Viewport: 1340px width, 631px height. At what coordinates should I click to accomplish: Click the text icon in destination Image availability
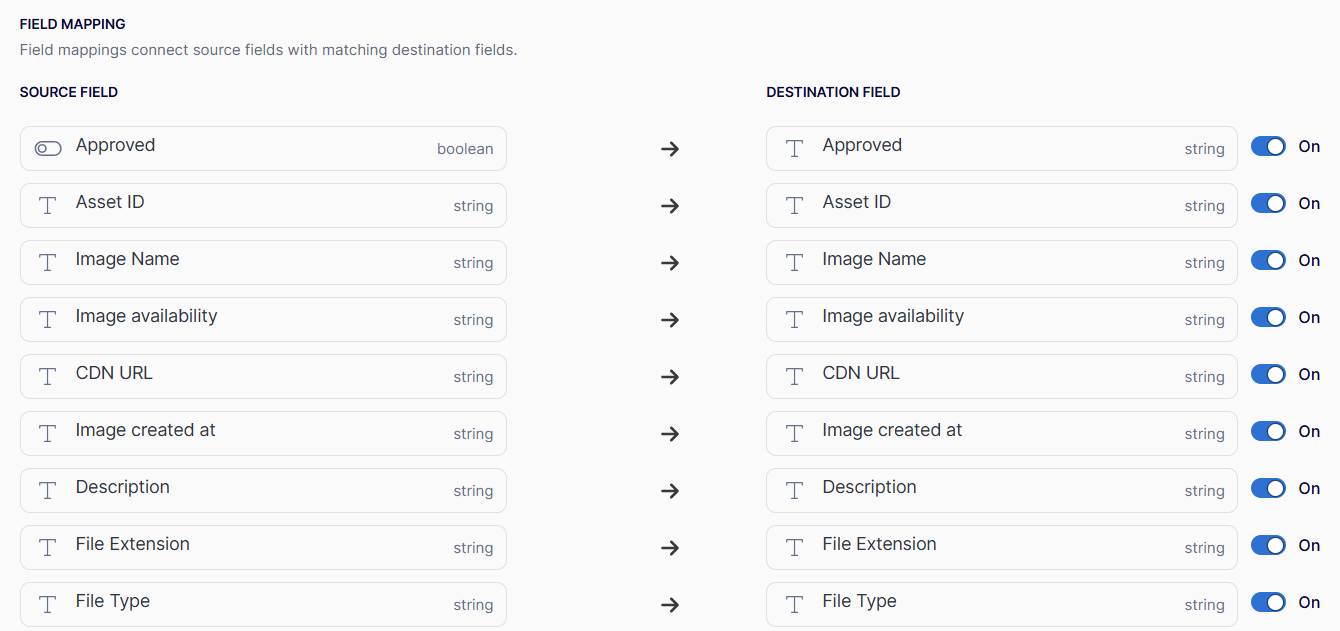click(794, 319)
